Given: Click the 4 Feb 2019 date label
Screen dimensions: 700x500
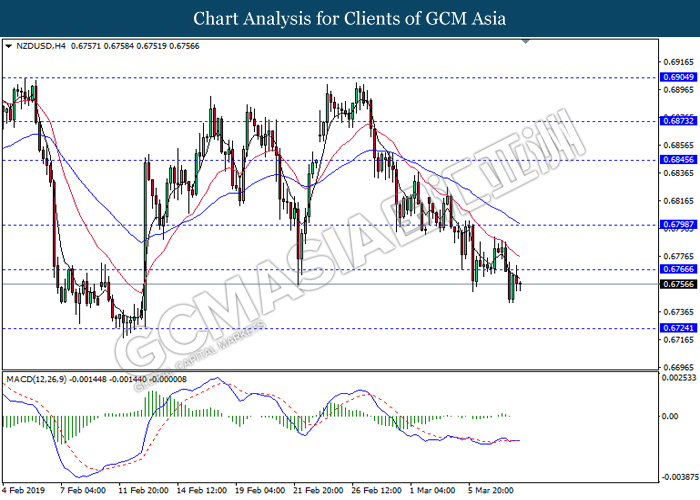Looking at the screenshot, I should 23,490.
